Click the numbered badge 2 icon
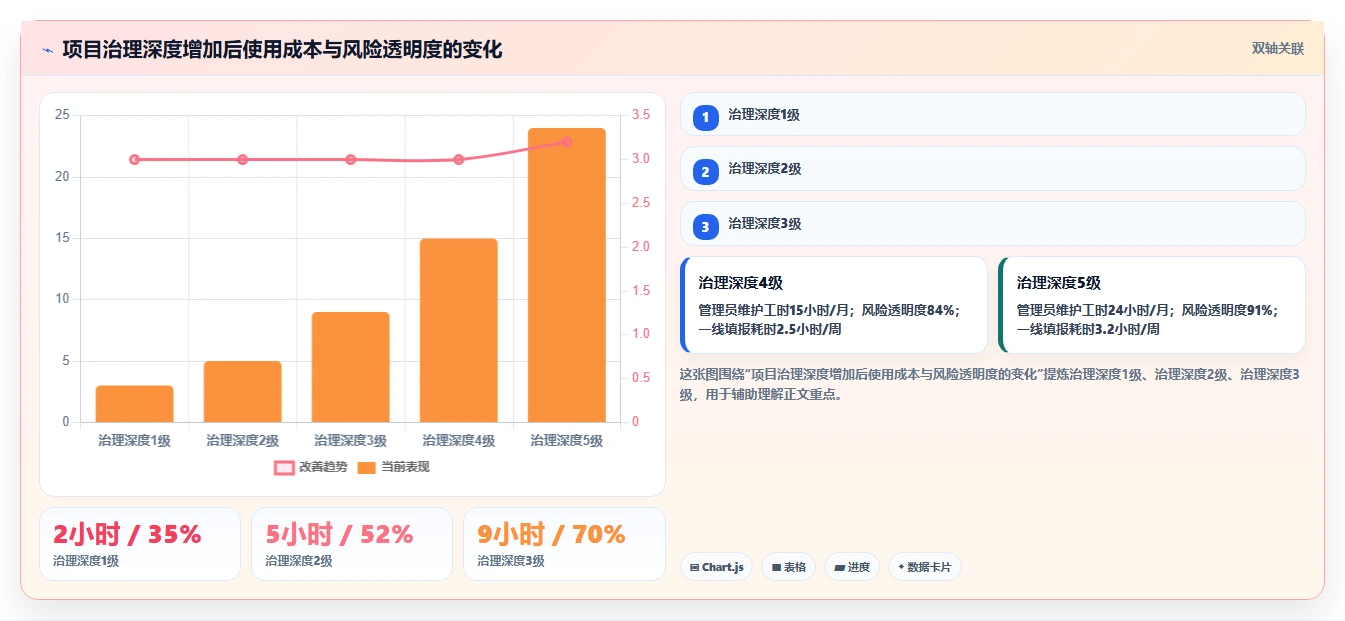 705,172
